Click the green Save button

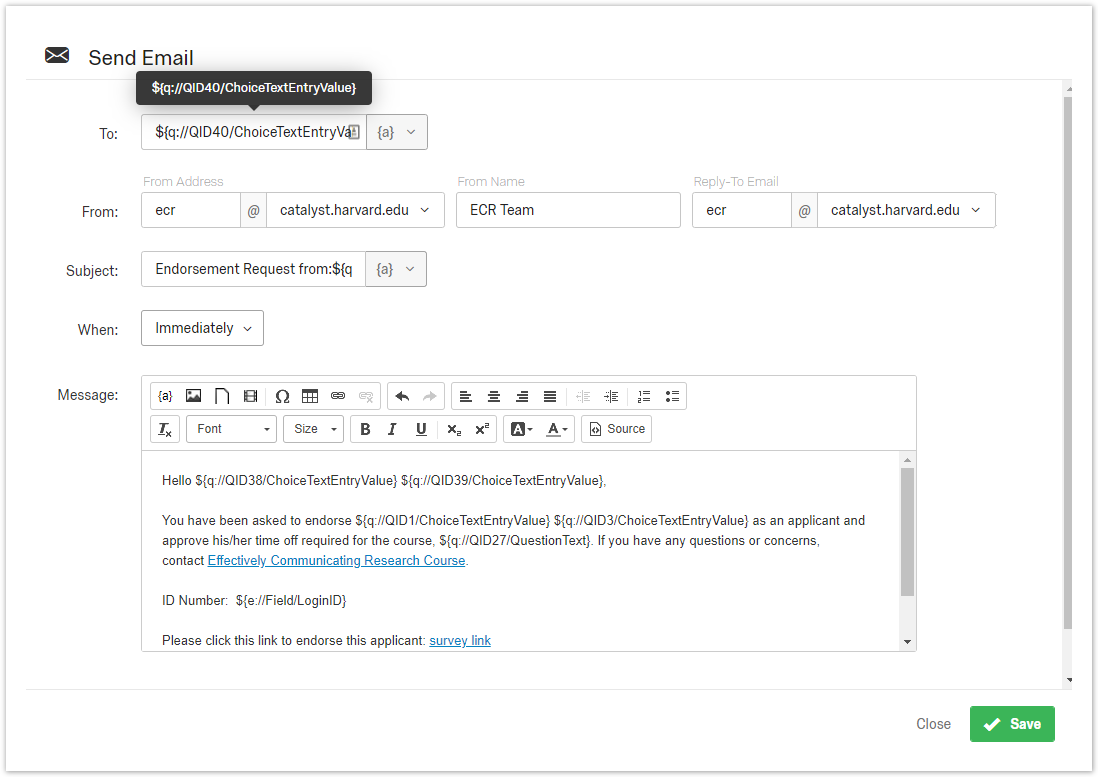[x=1012, y=724]
